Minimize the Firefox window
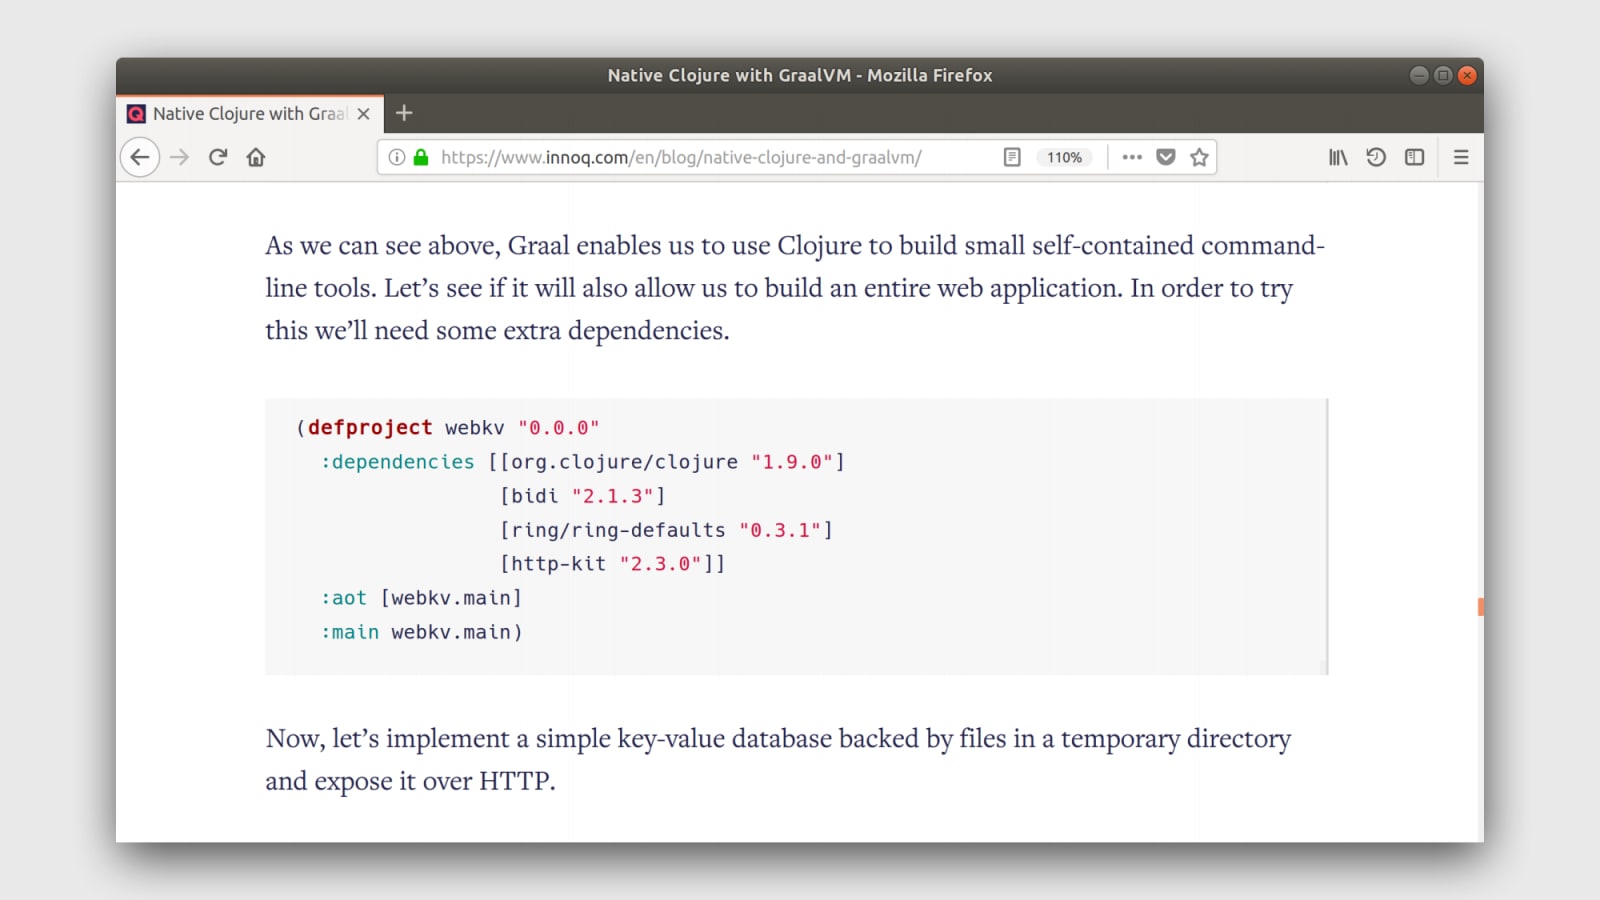Viewport: 1600px width, 900px height. [1419, 75]
